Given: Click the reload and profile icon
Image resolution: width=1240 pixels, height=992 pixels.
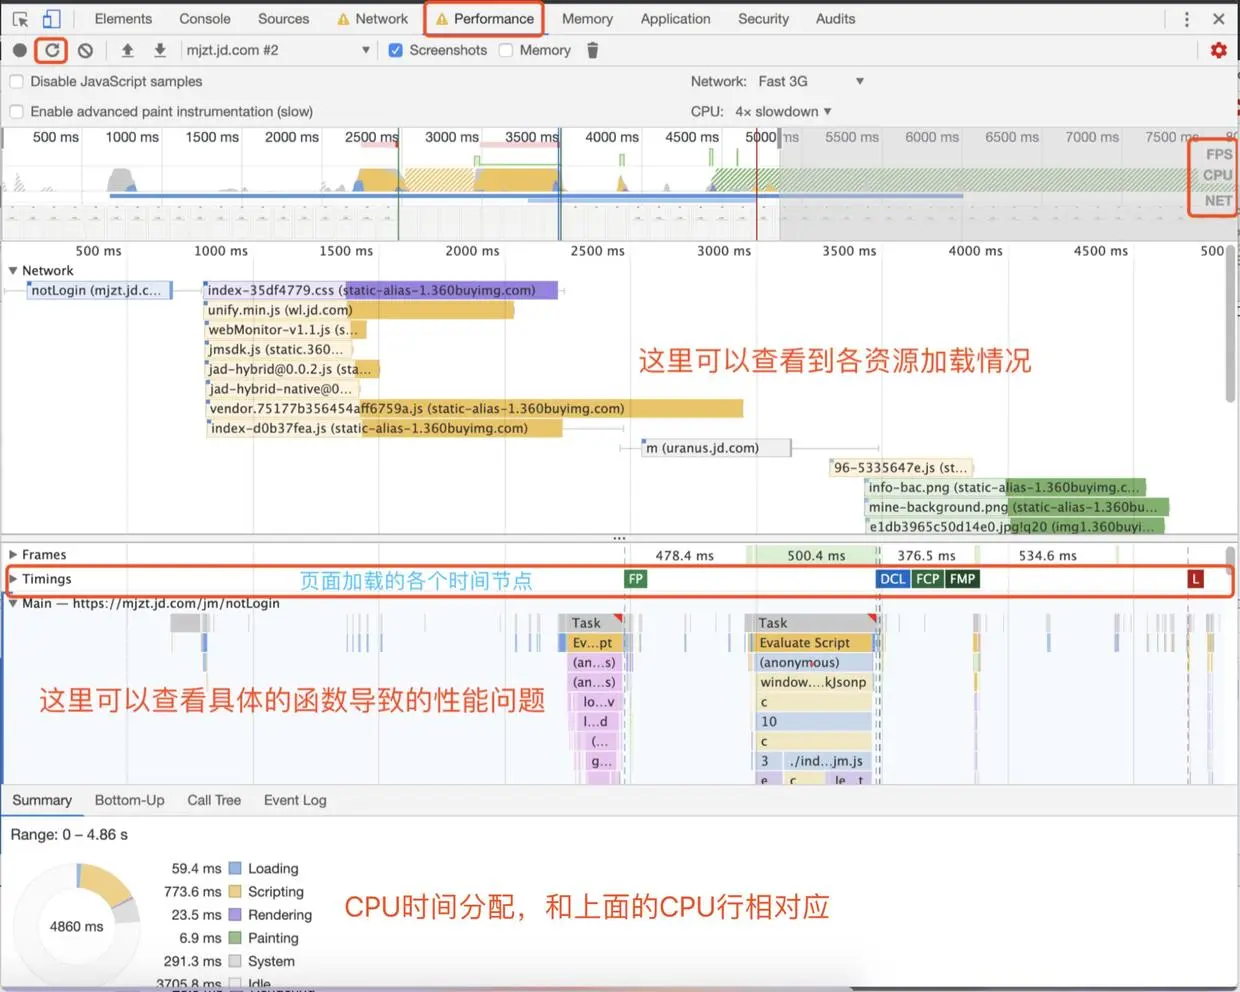Looking at the screenshot, I should (x=52, y=50).
